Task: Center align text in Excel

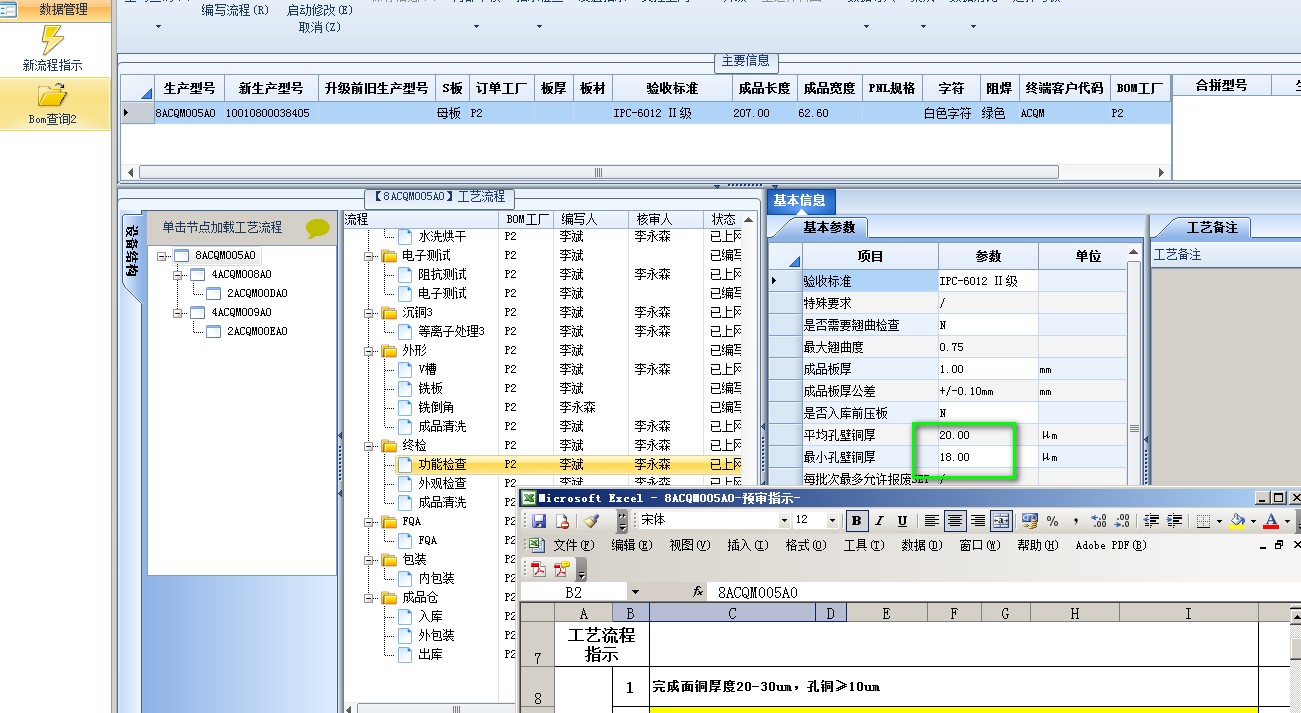Action: (x=955, y=521)
